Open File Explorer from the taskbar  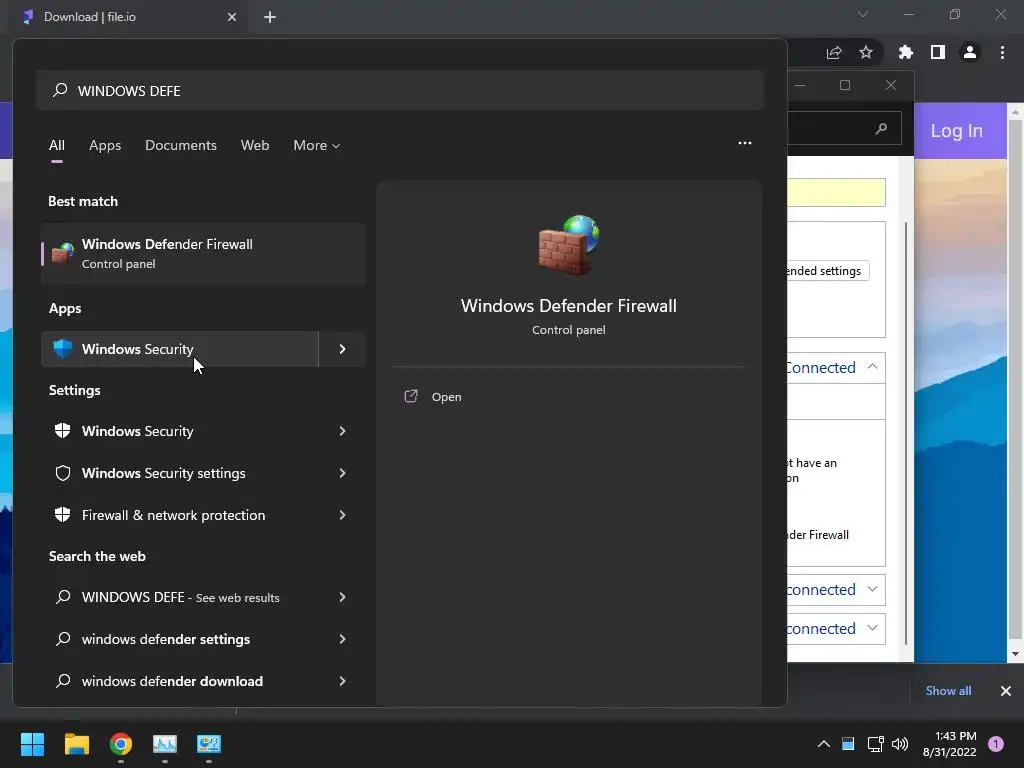click(x=76, y=744)
